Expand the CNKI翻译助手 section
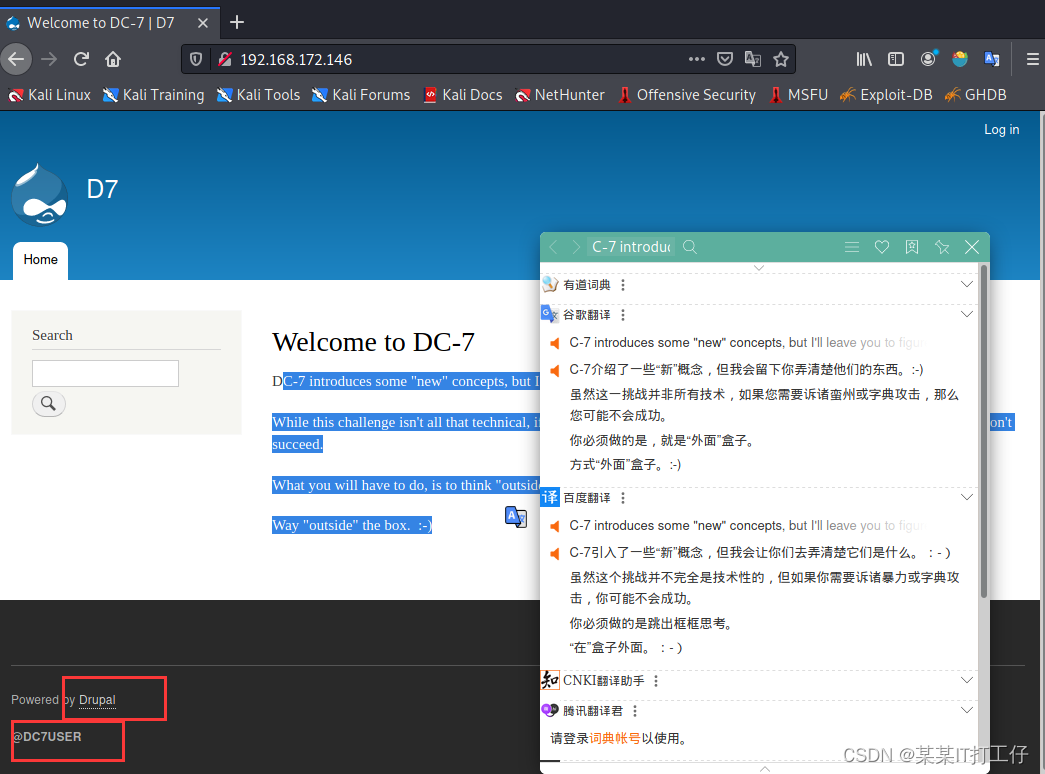 [966, 681]
